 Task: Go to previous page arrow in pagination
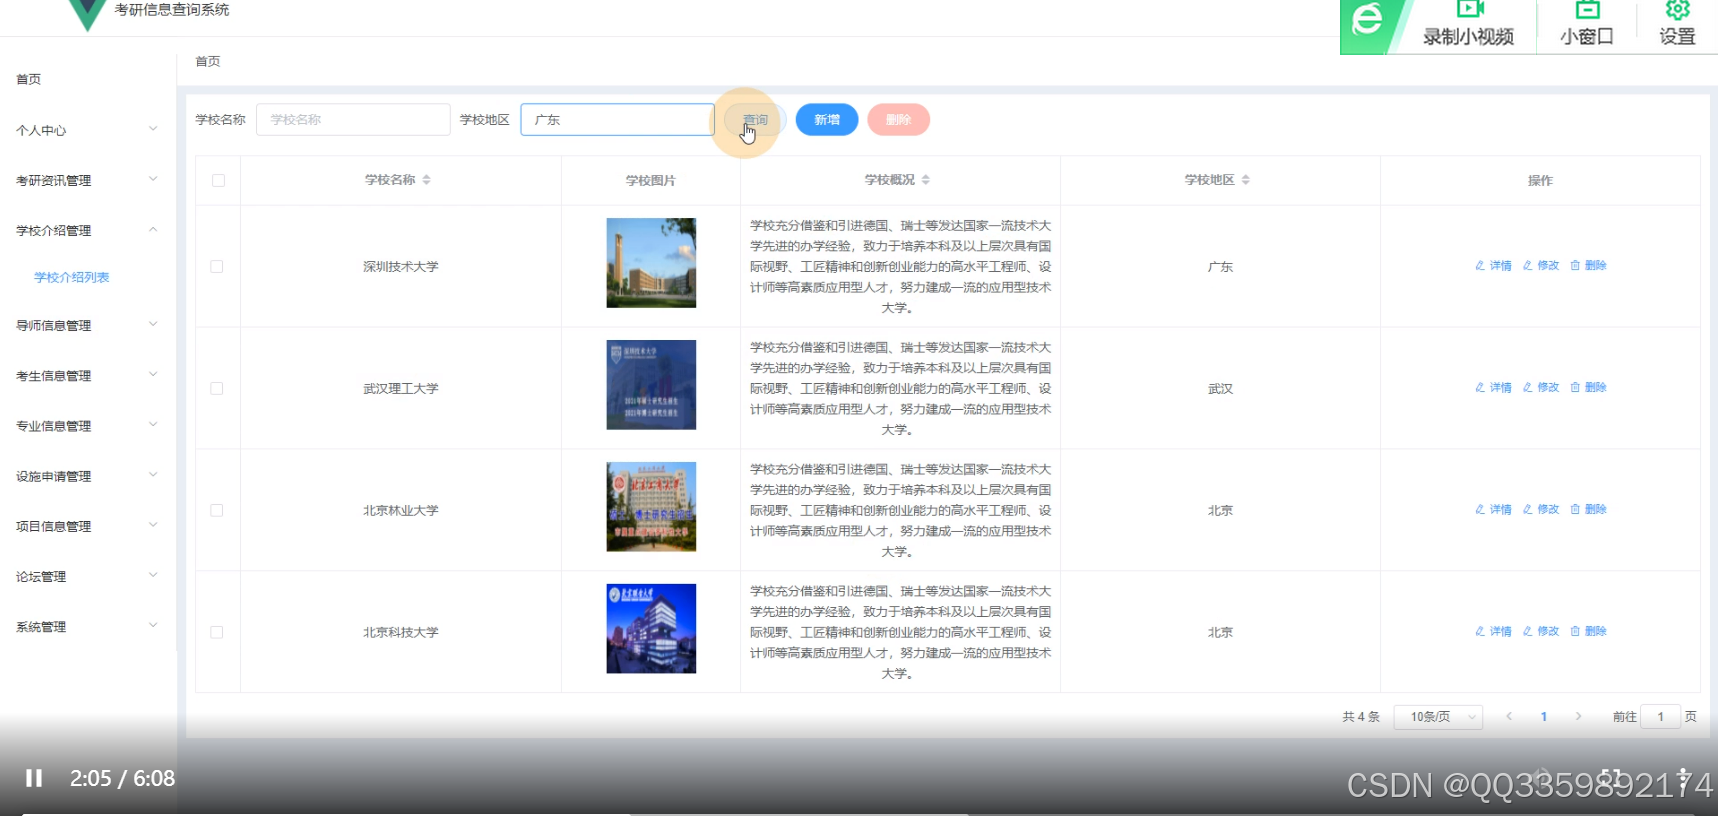pyautogui.click(x=1509, y=716)
